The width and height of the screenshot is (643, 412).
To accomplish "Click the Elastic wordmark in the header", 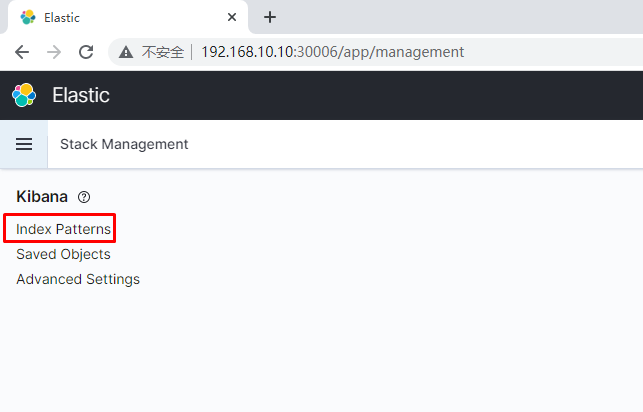I will (81, 95).
